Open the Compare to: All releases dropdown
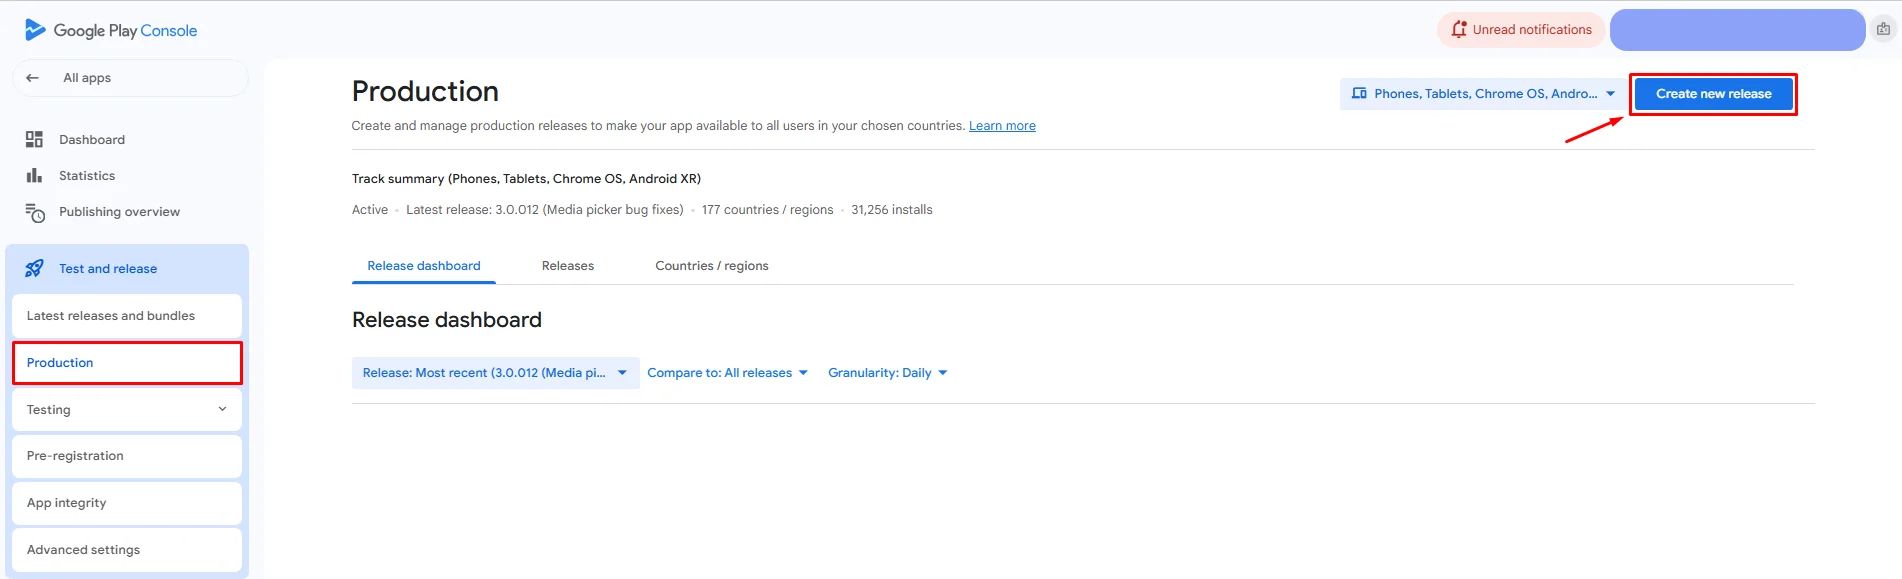Viewport: 1902px width, 579px height. 727,373
